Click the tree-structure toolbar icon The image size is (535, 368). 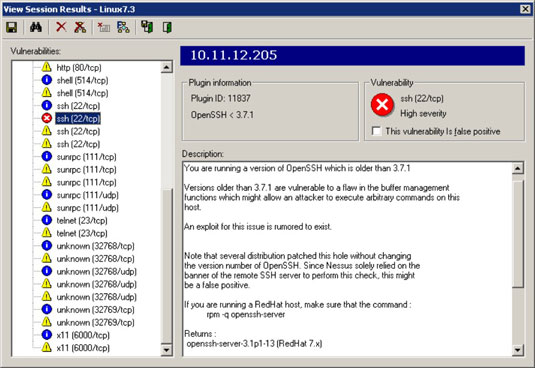(123, 27)
